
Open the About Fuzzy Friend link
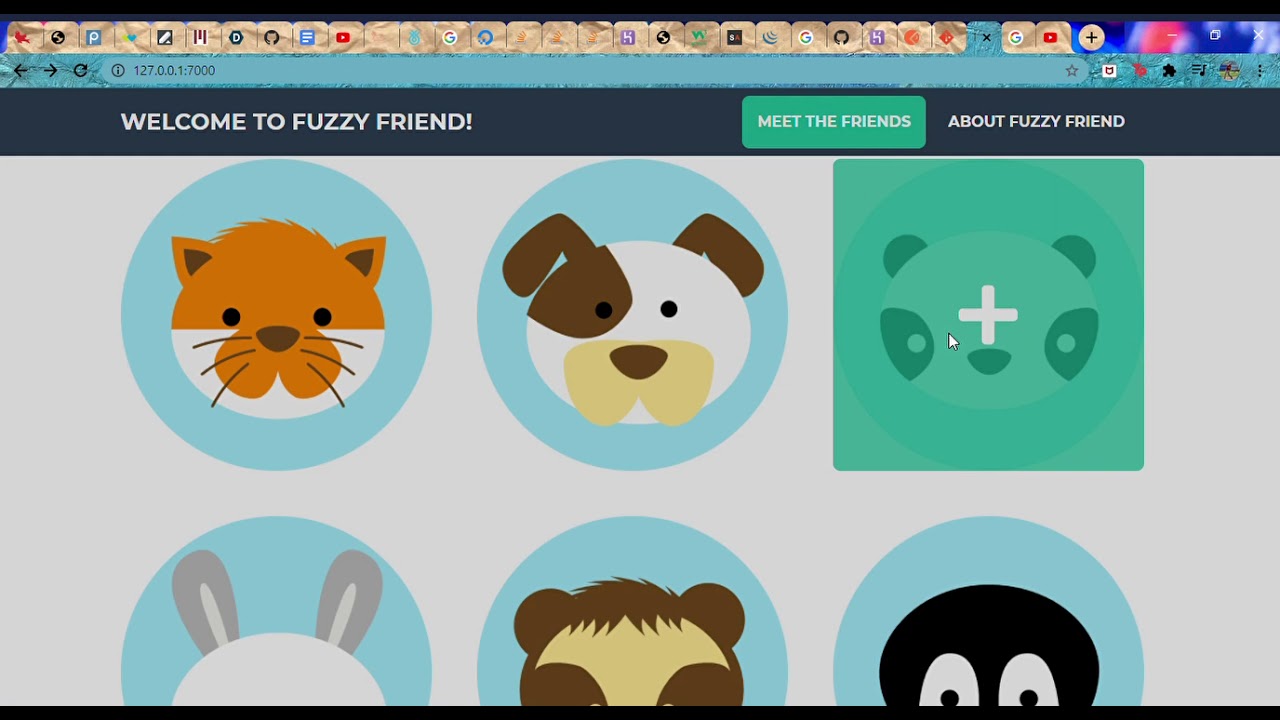[1036, 122]
